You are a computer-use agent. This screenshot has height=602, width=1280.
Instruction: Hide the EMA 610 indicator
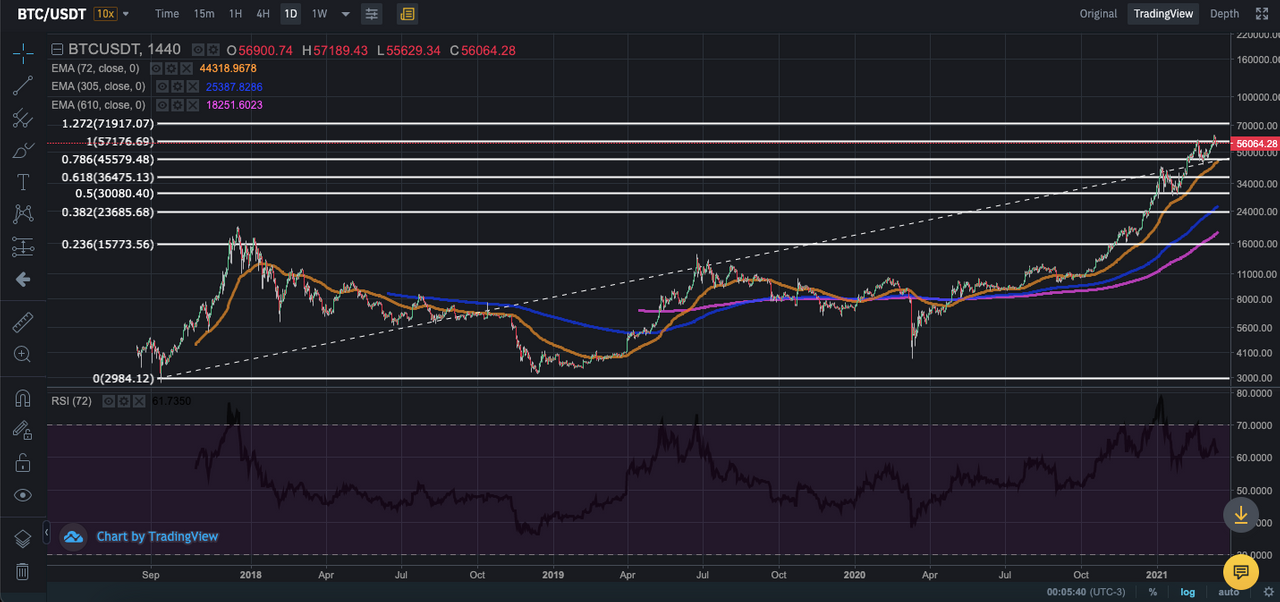pyautogui.click(x=162, y=105)
